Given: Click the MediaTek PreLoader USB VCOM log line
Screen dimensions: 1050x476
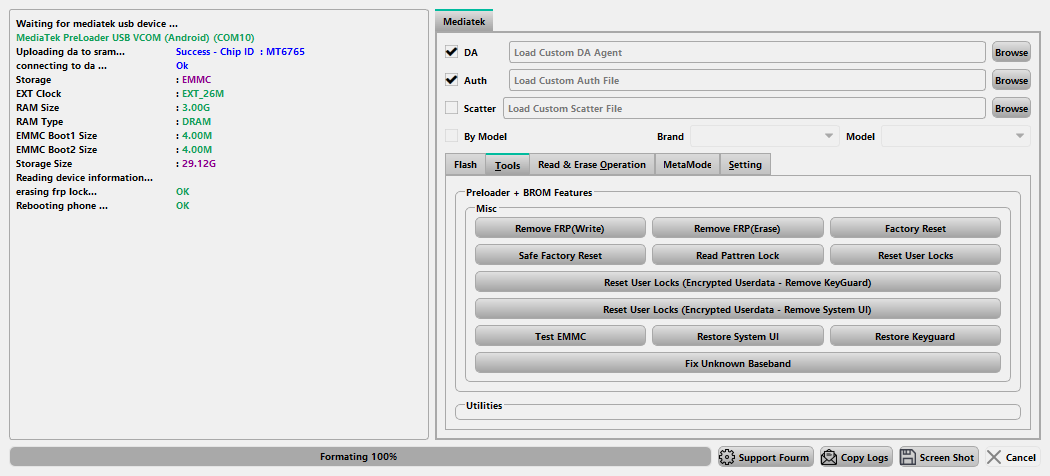Looking at the screenshot, I should 135,37.
